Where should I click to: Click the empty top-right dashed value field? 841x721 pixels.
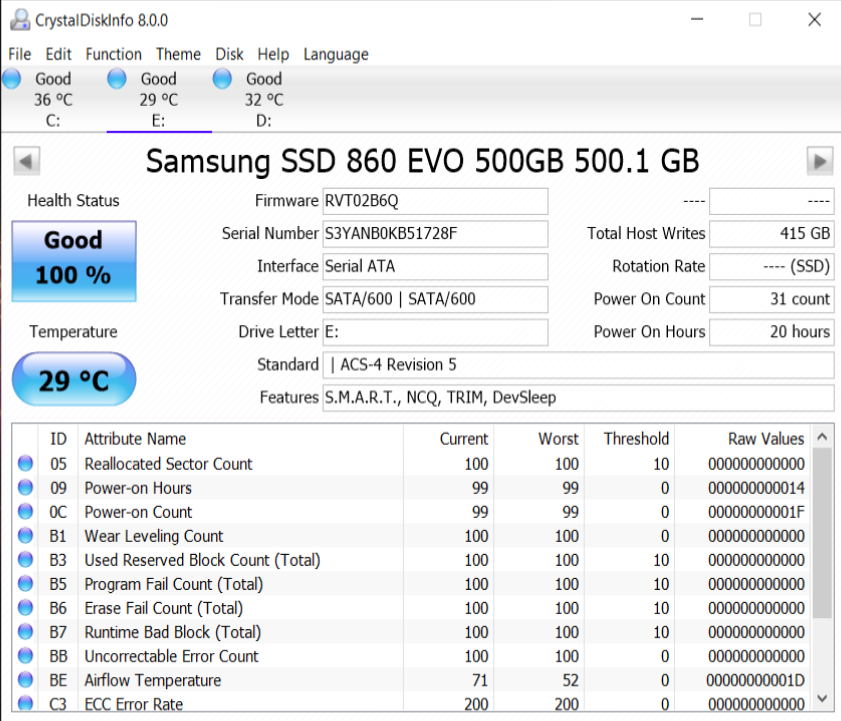coord(772,201)
